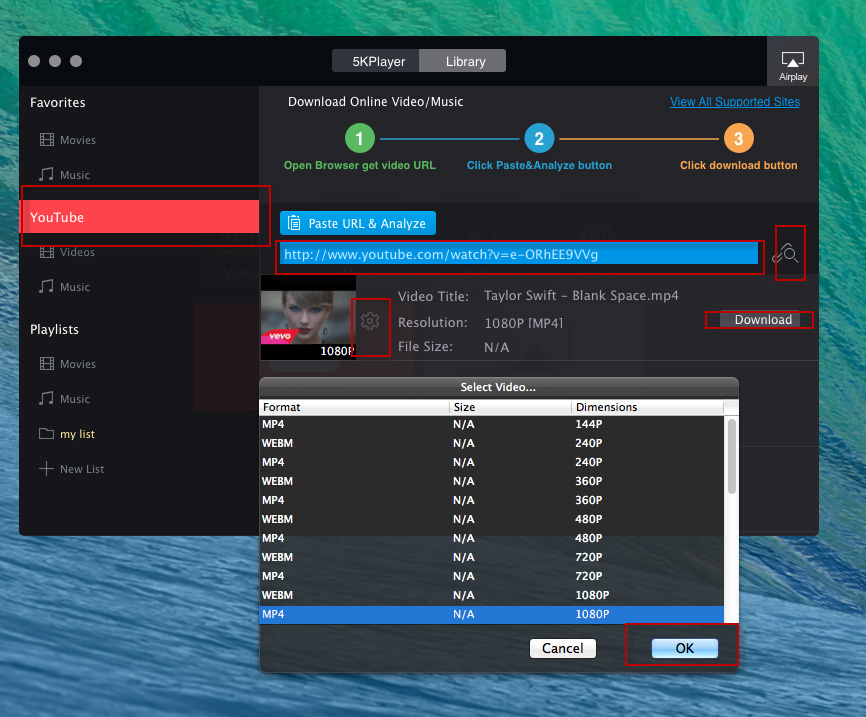This screenshot has height=717, width=866.
Task: Click the Paste URL & Analyze button
Action: tap(358, 223)
